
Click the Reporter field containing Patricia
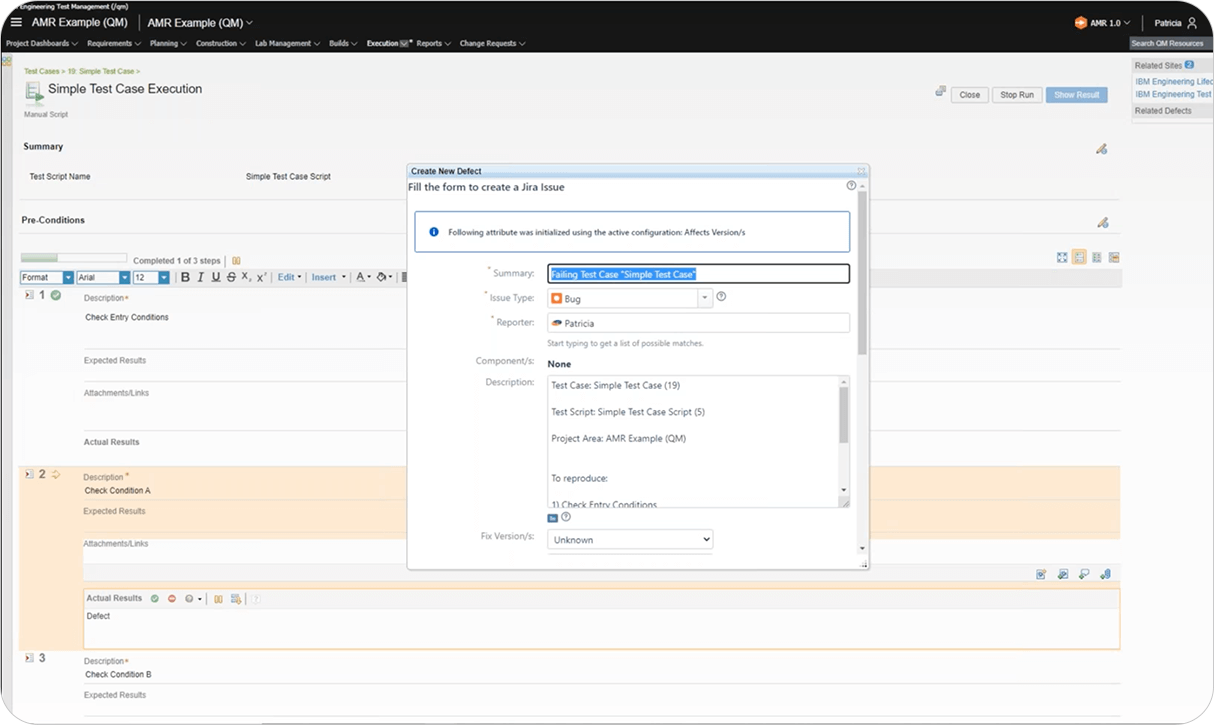coord(698,323)
